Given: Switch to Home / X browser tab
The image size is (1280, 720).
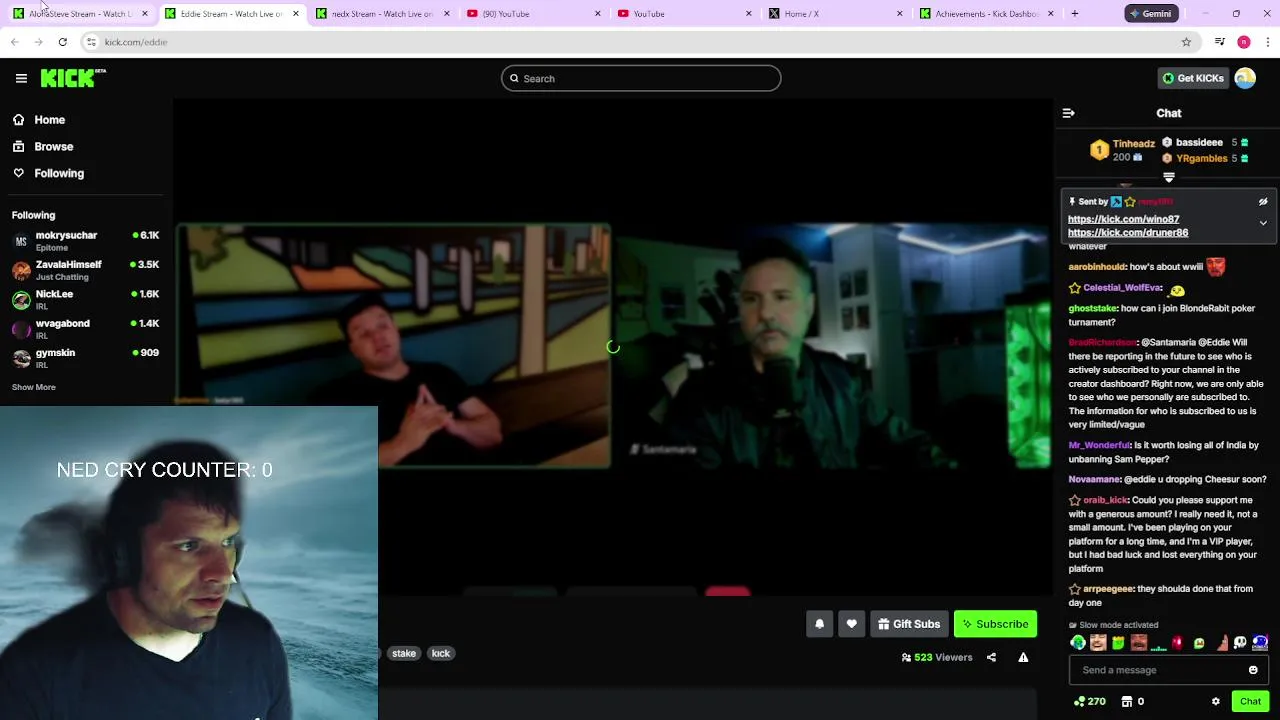Looking at the screenshot, I should tap(833, 14).
